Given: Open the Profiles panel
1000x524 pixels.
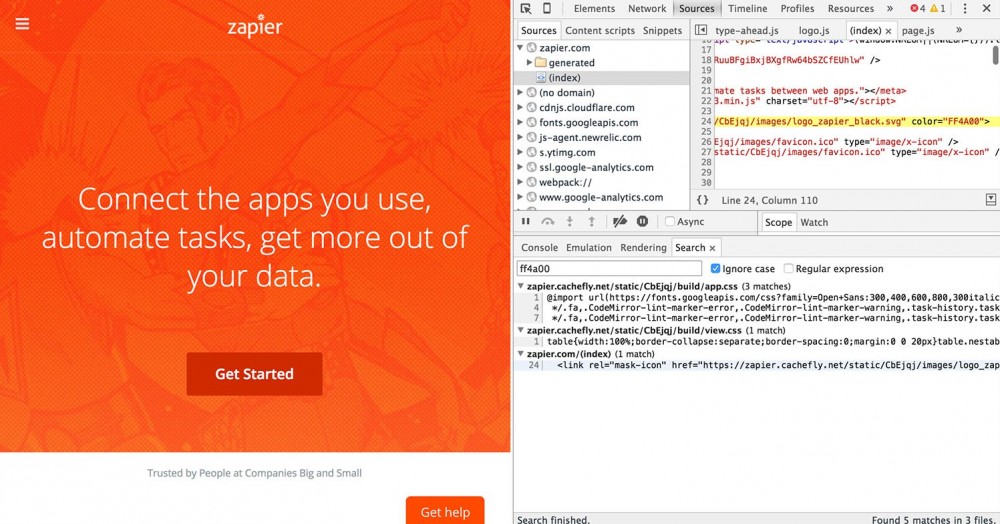Looking at the screenshot, I should [797, 8].
